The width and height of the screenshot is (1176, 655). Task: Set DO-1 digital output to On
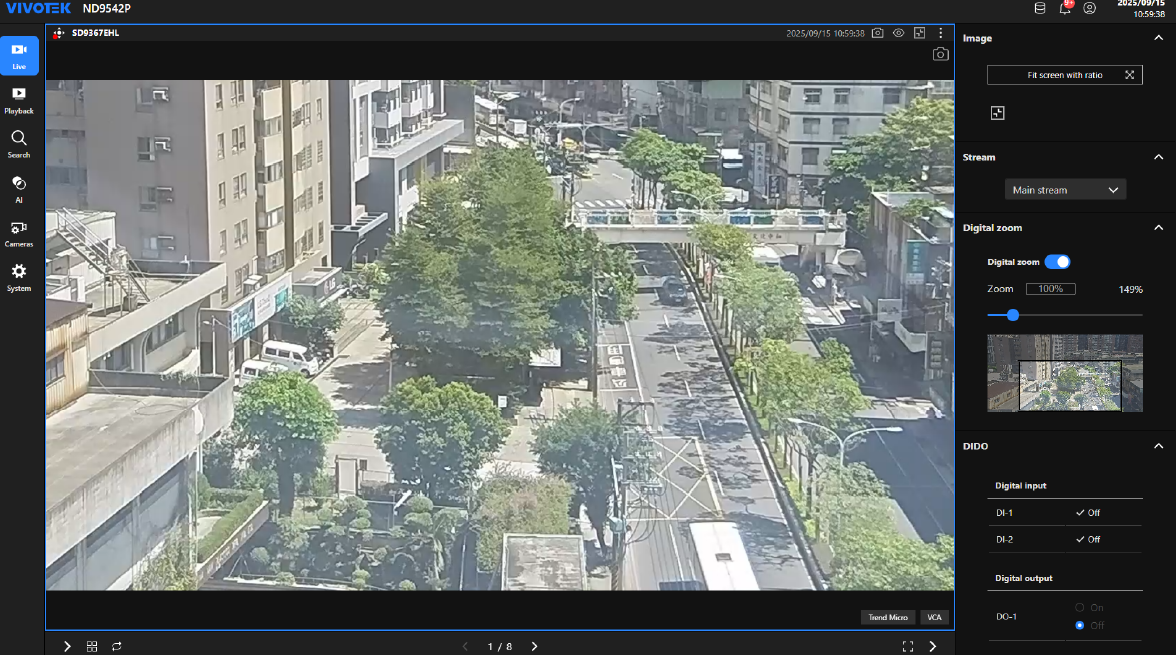1079,607
